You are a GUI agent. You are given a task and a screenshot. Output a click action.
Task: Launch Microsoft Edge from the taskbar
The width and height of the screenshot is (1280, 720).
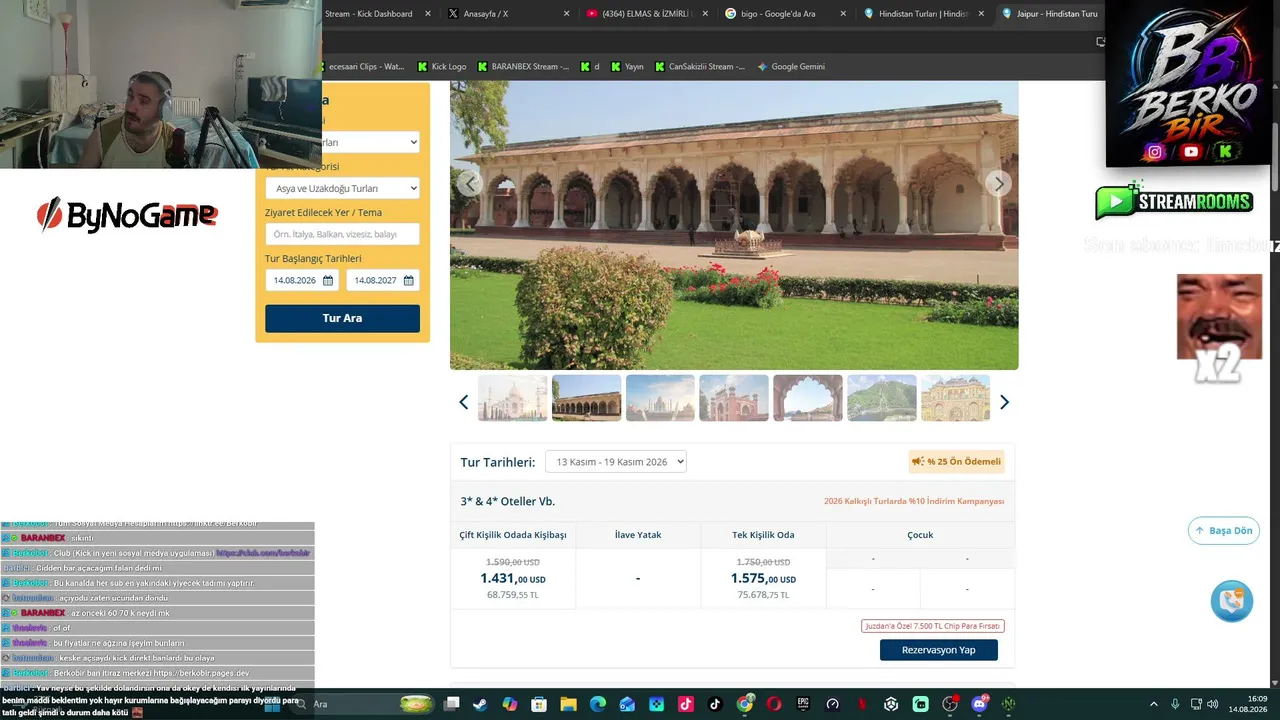pyautogui.click(x=598, y=704)
